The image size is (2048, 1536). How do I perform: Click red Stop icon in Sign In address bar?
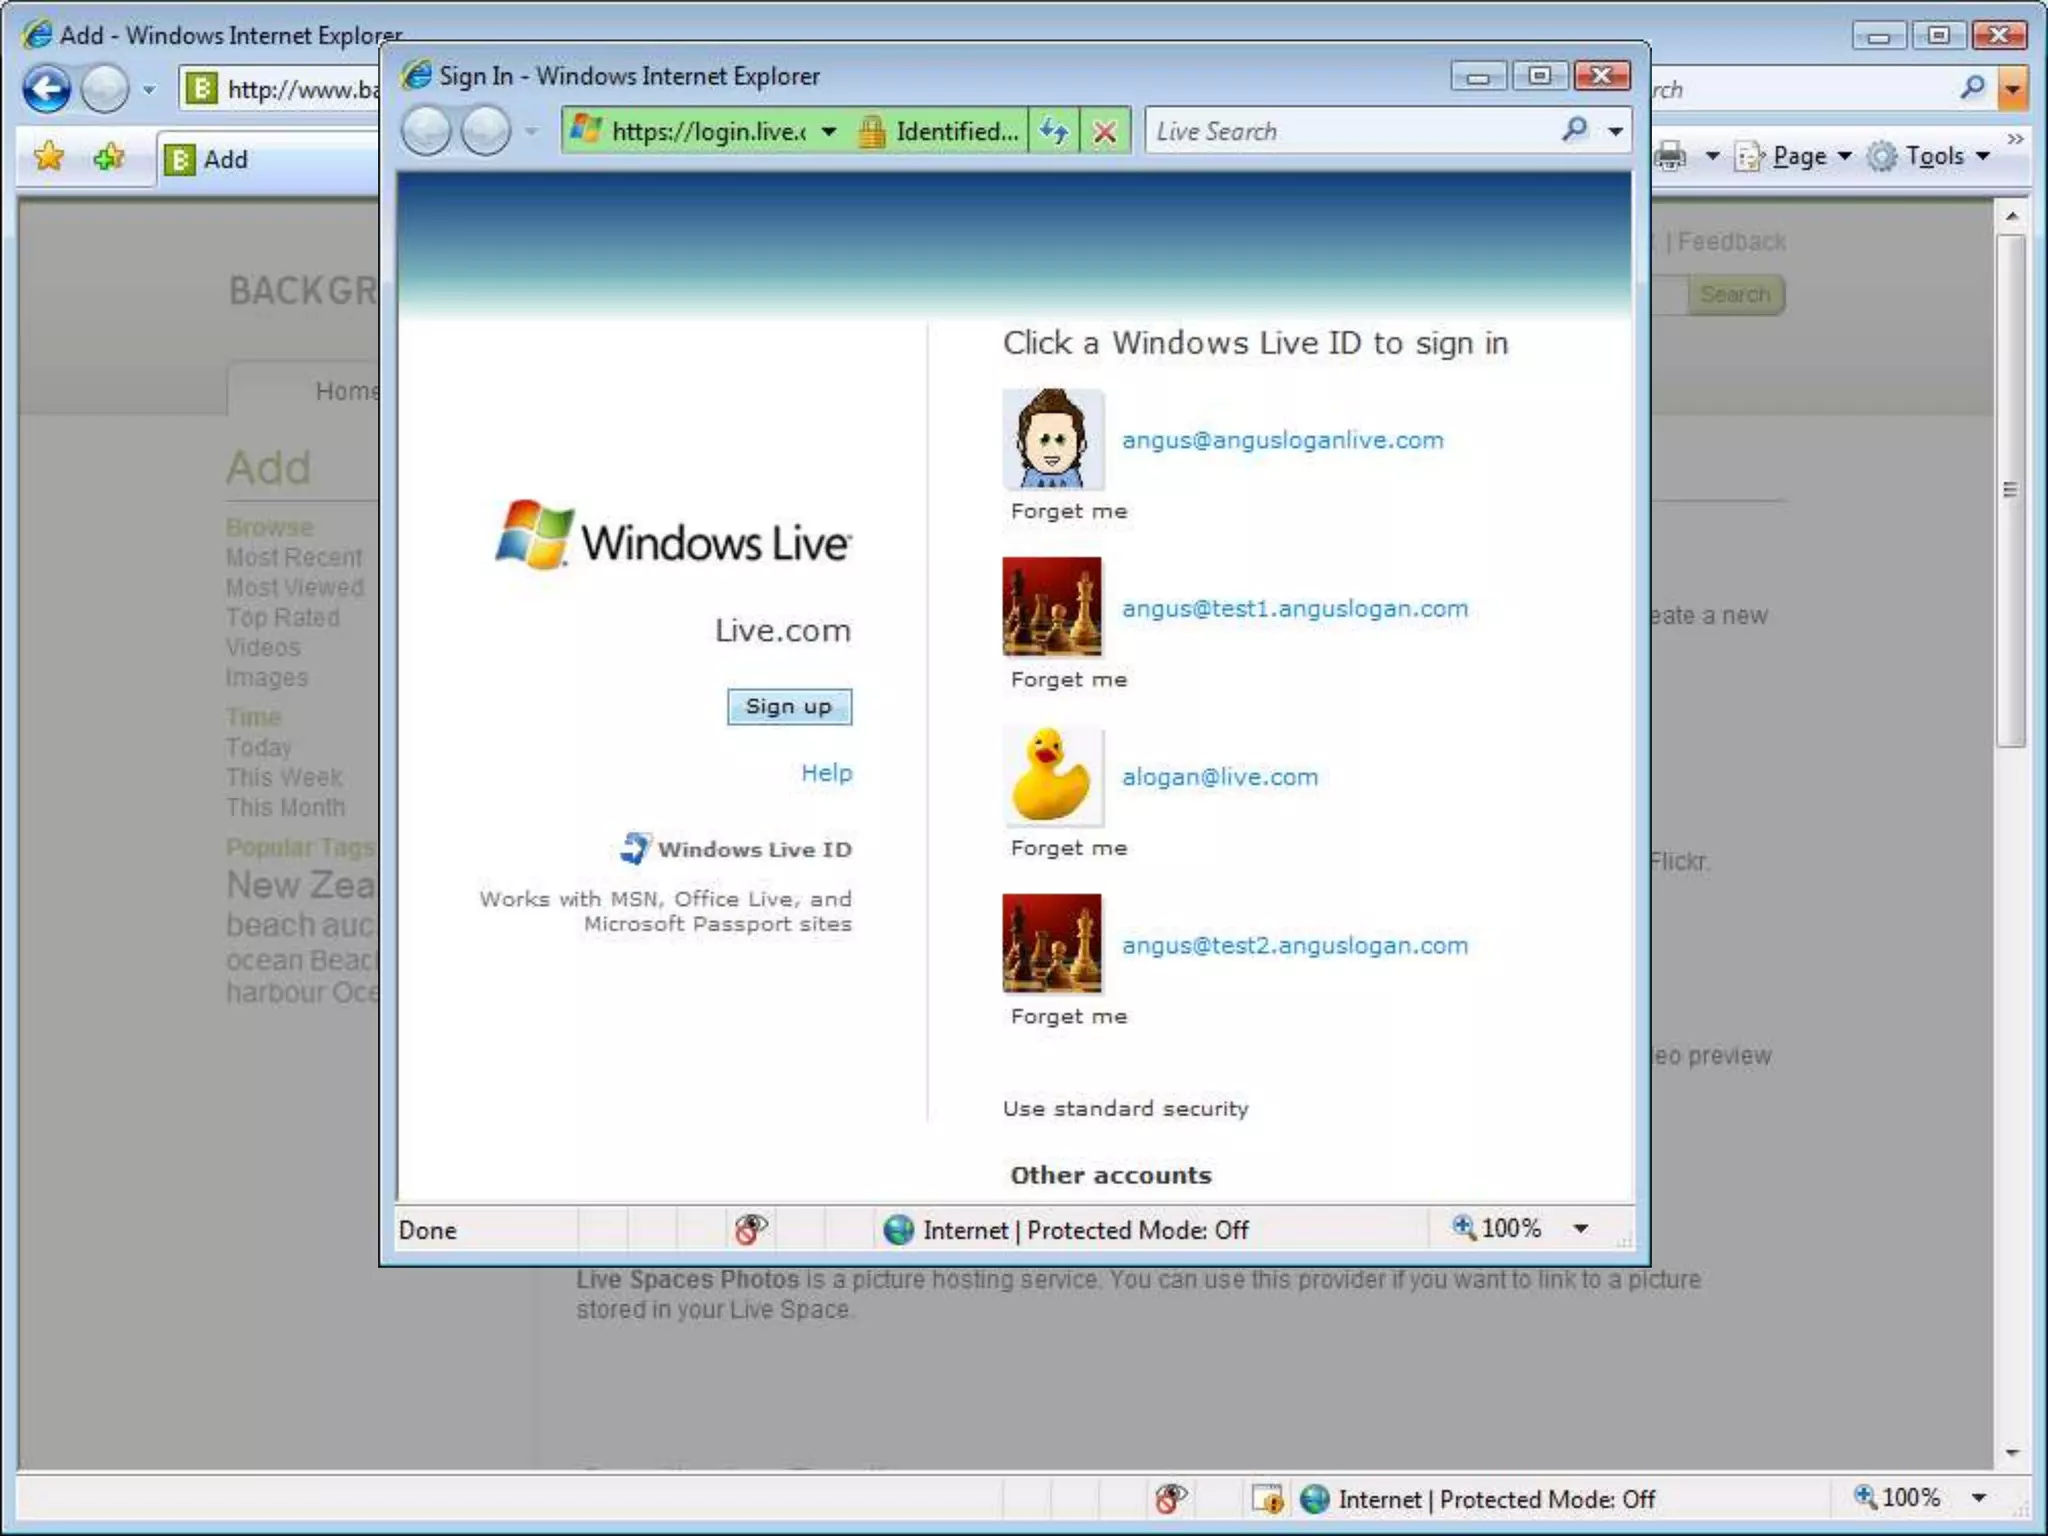(x=1105, y=131)
